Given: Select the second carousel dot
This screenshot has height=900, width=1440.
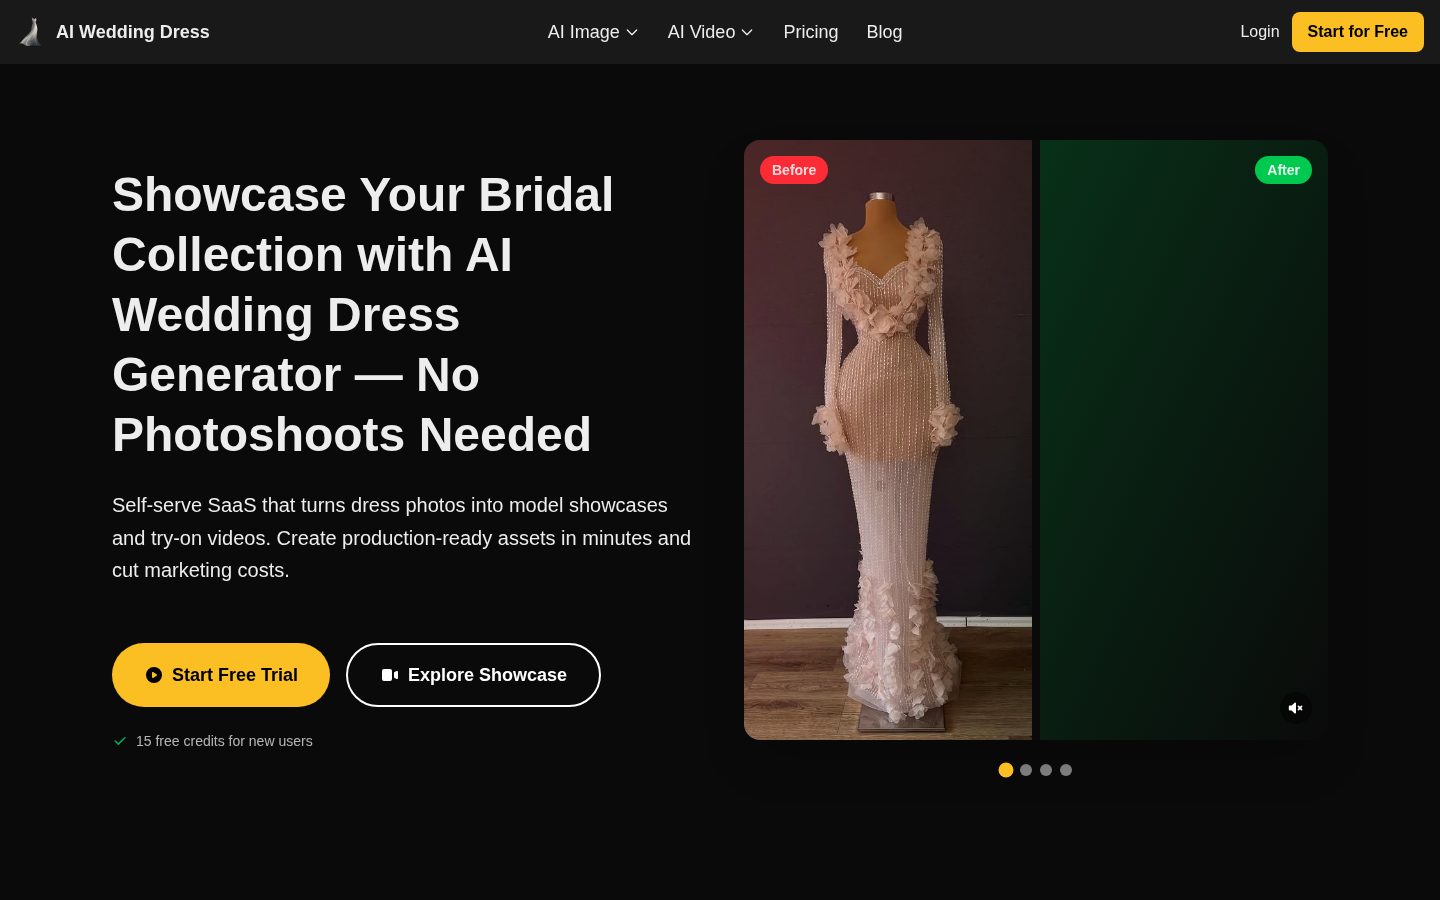Looking at the screenshot, I should click(1026, 770).
